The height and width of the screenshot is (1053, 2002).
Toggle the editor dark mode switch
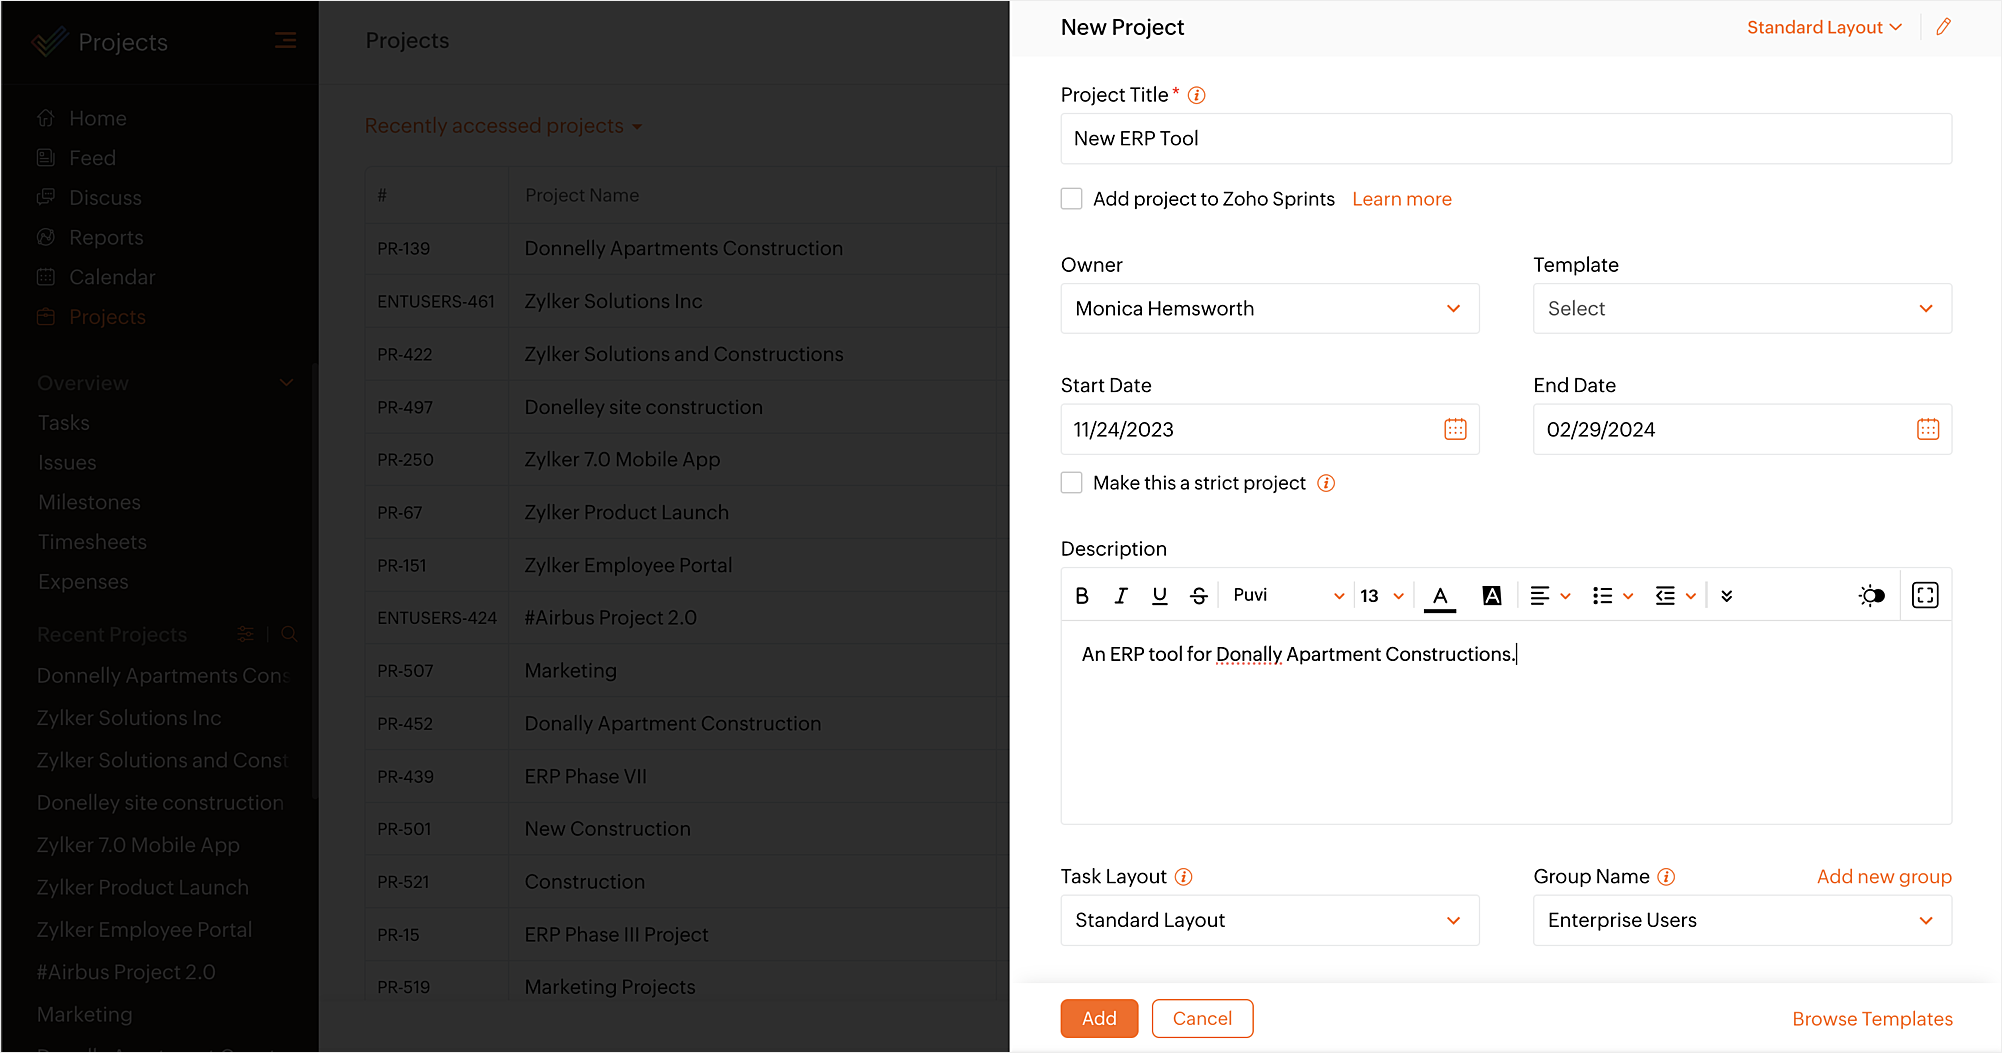tap(1872, 596)
